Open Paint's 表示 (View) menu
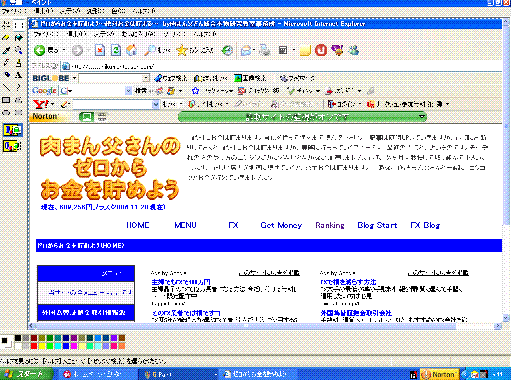Image resolution: width=512 pixels, height=380 pixels. click(70, 11)
